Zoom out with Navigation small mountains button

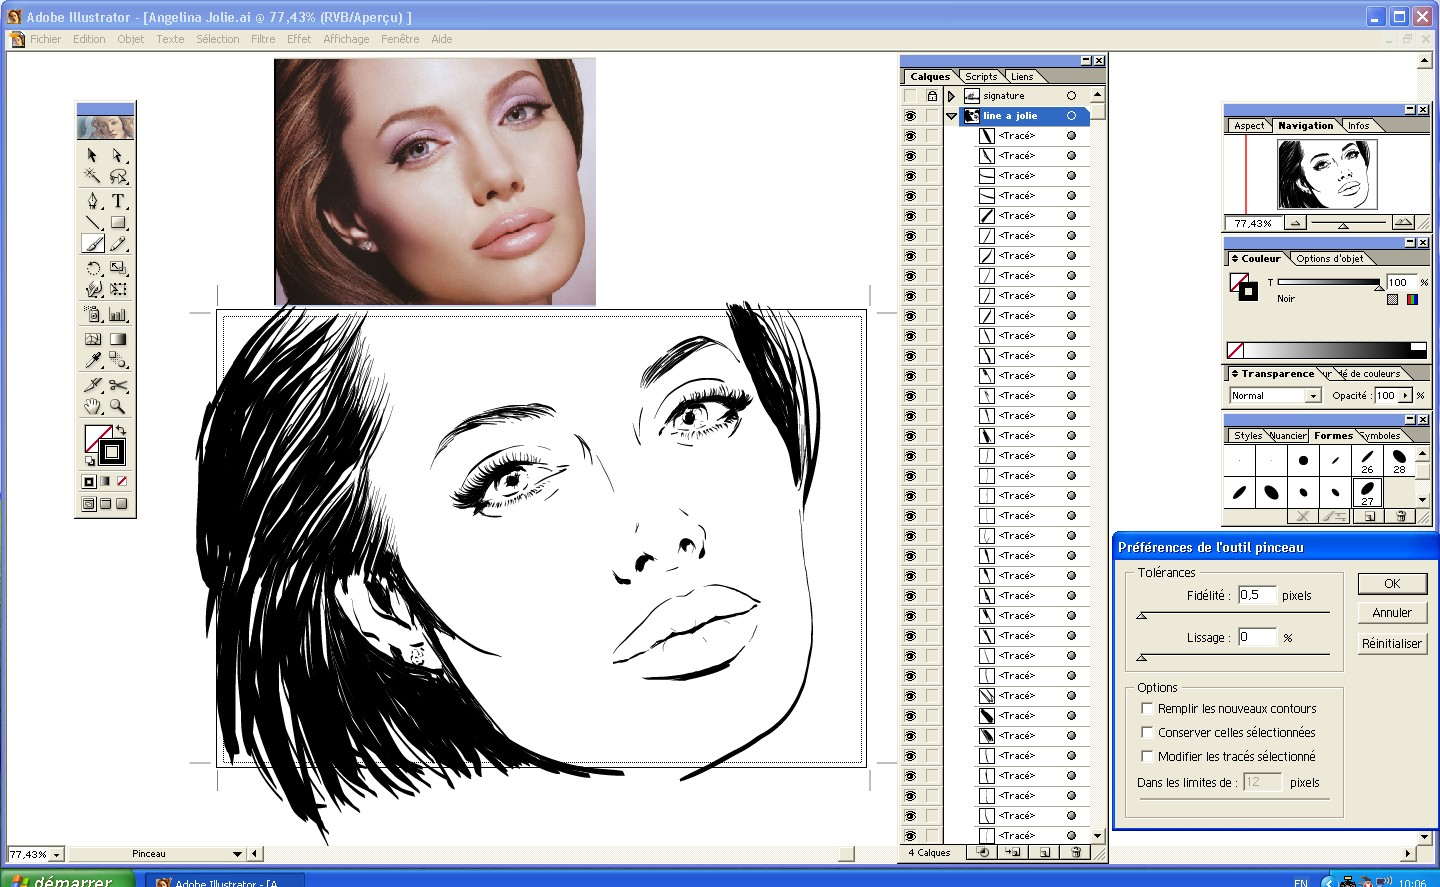pos(1295,223)
